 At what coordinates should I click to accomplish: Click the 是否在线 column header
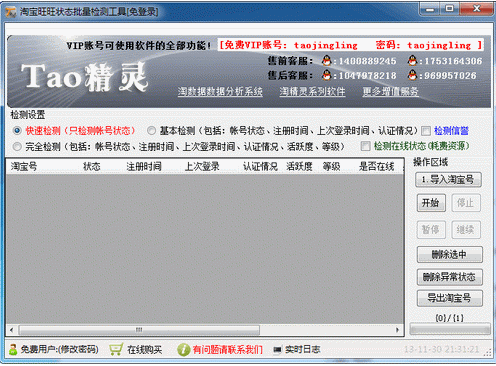(377, 166)
